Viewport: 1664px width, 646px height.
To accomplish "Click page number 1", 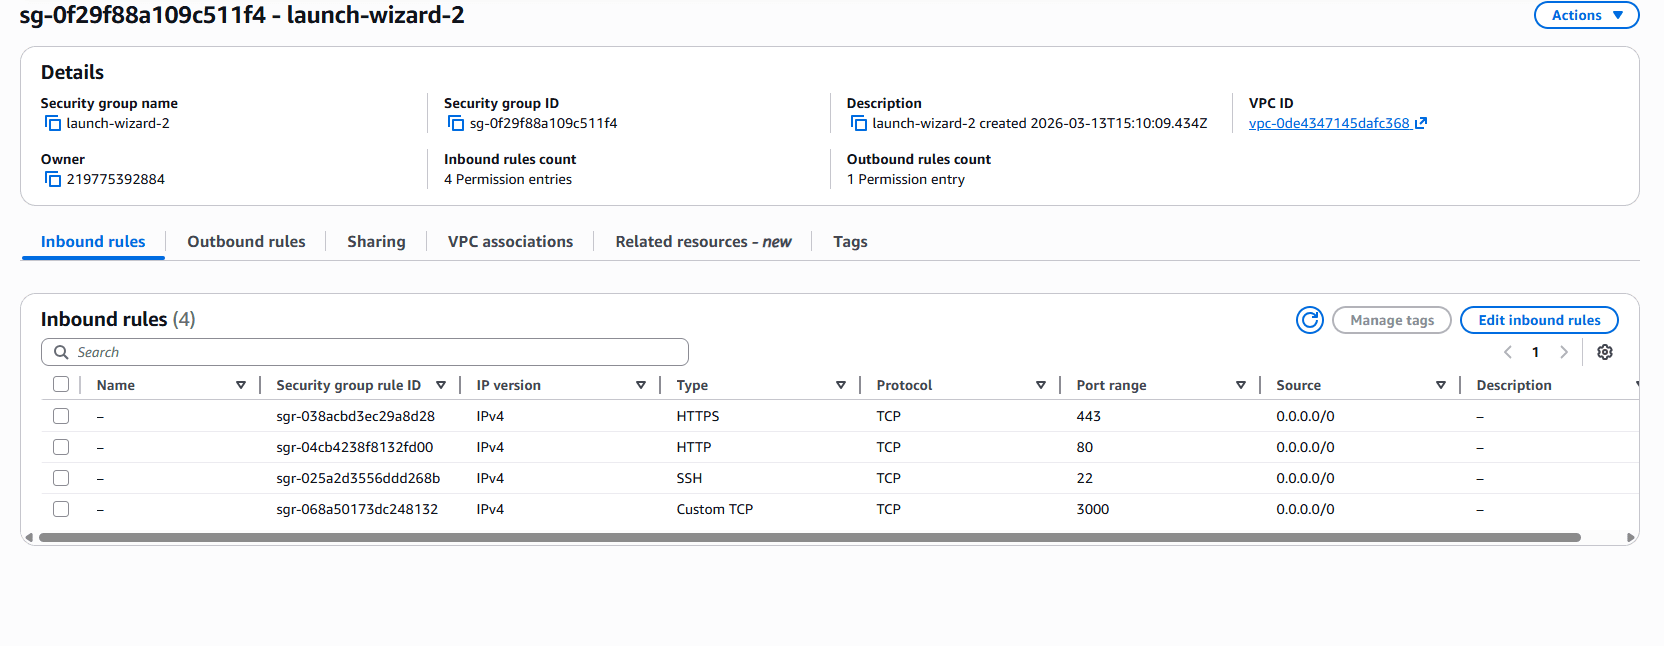I will point(1536,352).
